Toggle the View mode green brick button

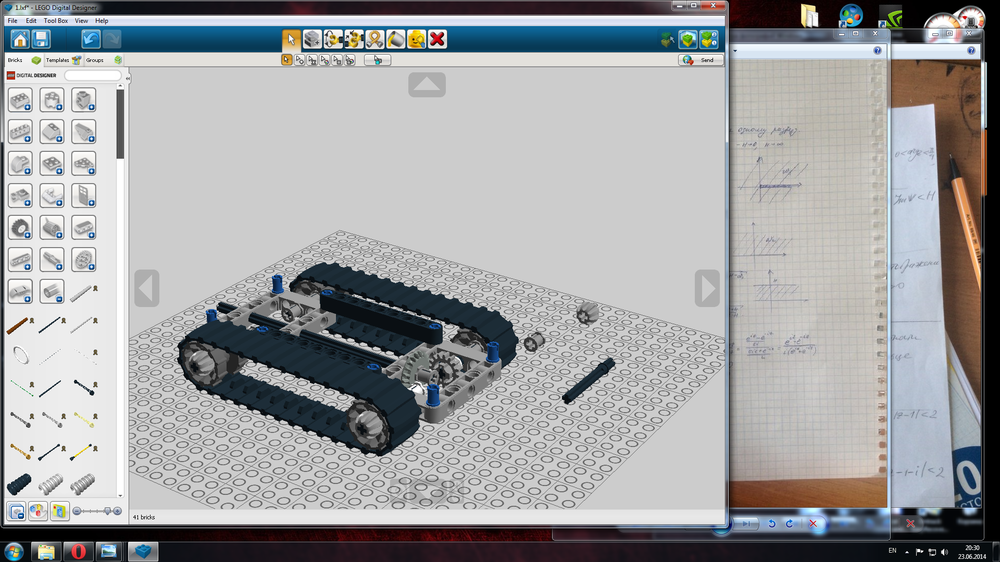click(x=688, y=40)
